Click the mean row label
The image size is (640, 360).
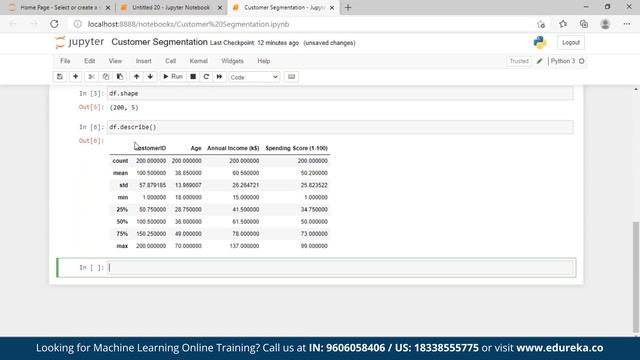[120, 173]
